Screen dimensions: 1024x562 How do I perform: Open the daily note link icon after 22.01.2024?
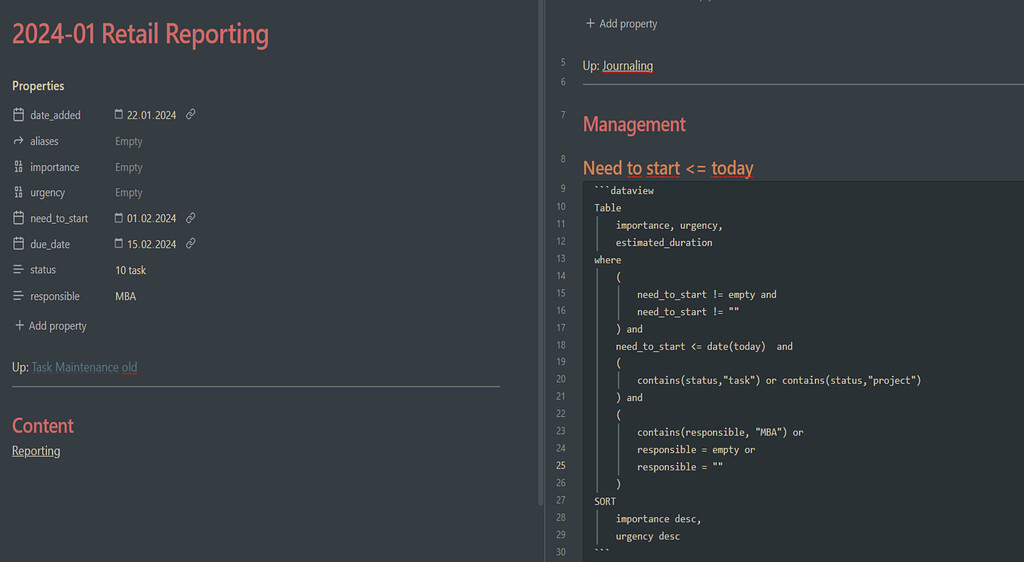click(x=191, y=115)
